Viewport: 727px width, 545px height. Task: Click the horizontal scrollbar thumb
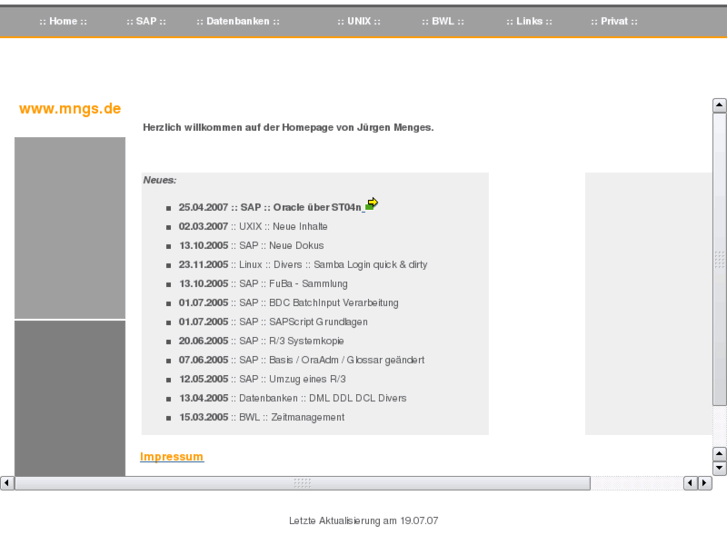tap(302, 483)
